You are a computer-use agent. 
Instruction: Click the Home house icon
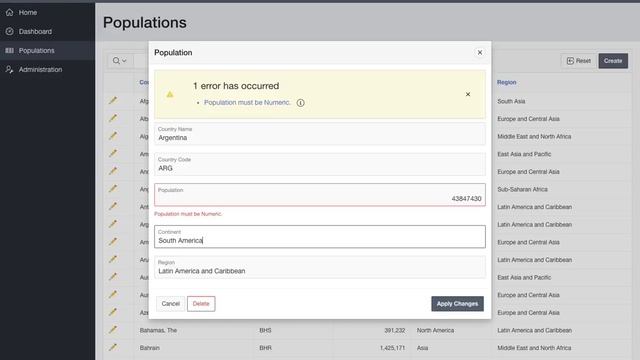pyautogui.click(x=9, y=13)
